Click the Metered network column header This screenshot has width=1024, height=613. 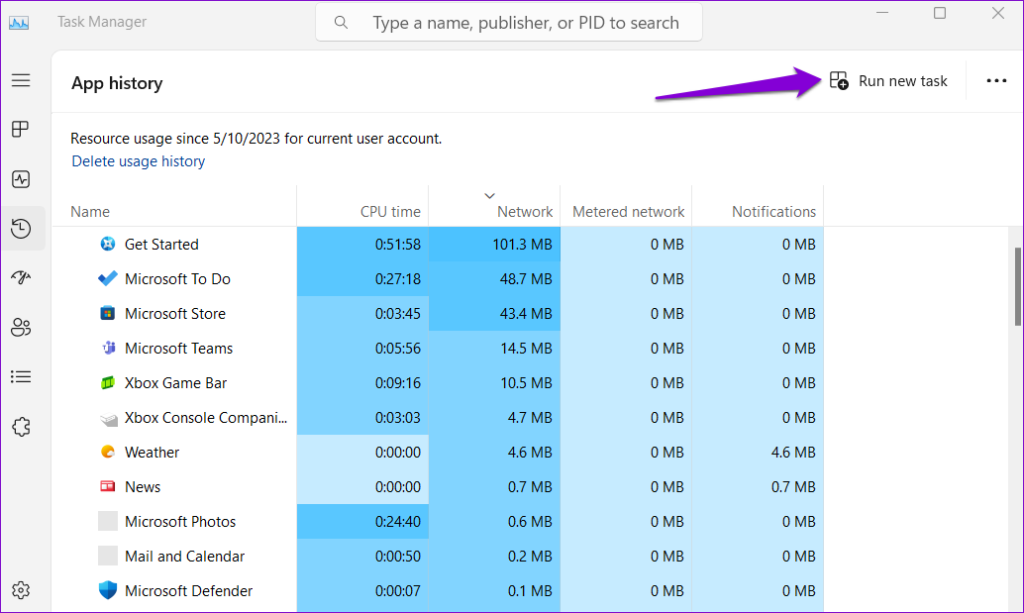tap(628, 212)
